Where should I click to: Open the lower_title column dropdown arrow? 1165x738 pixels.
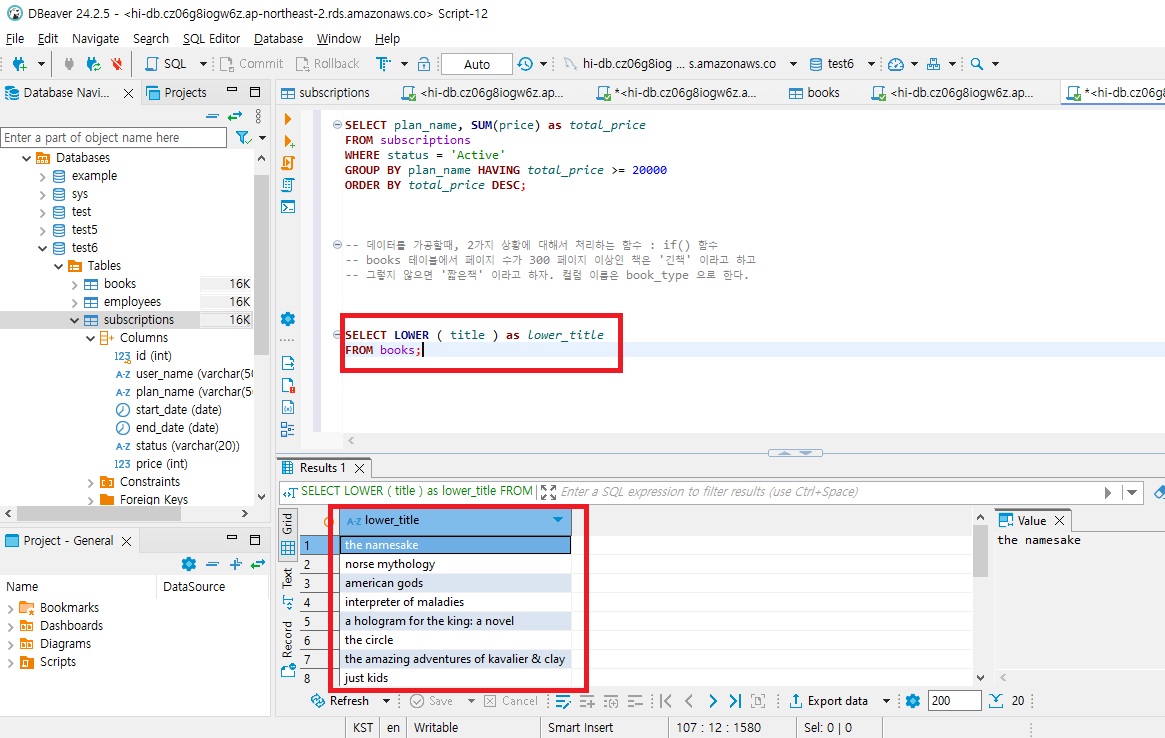click(x=558, y=520)
